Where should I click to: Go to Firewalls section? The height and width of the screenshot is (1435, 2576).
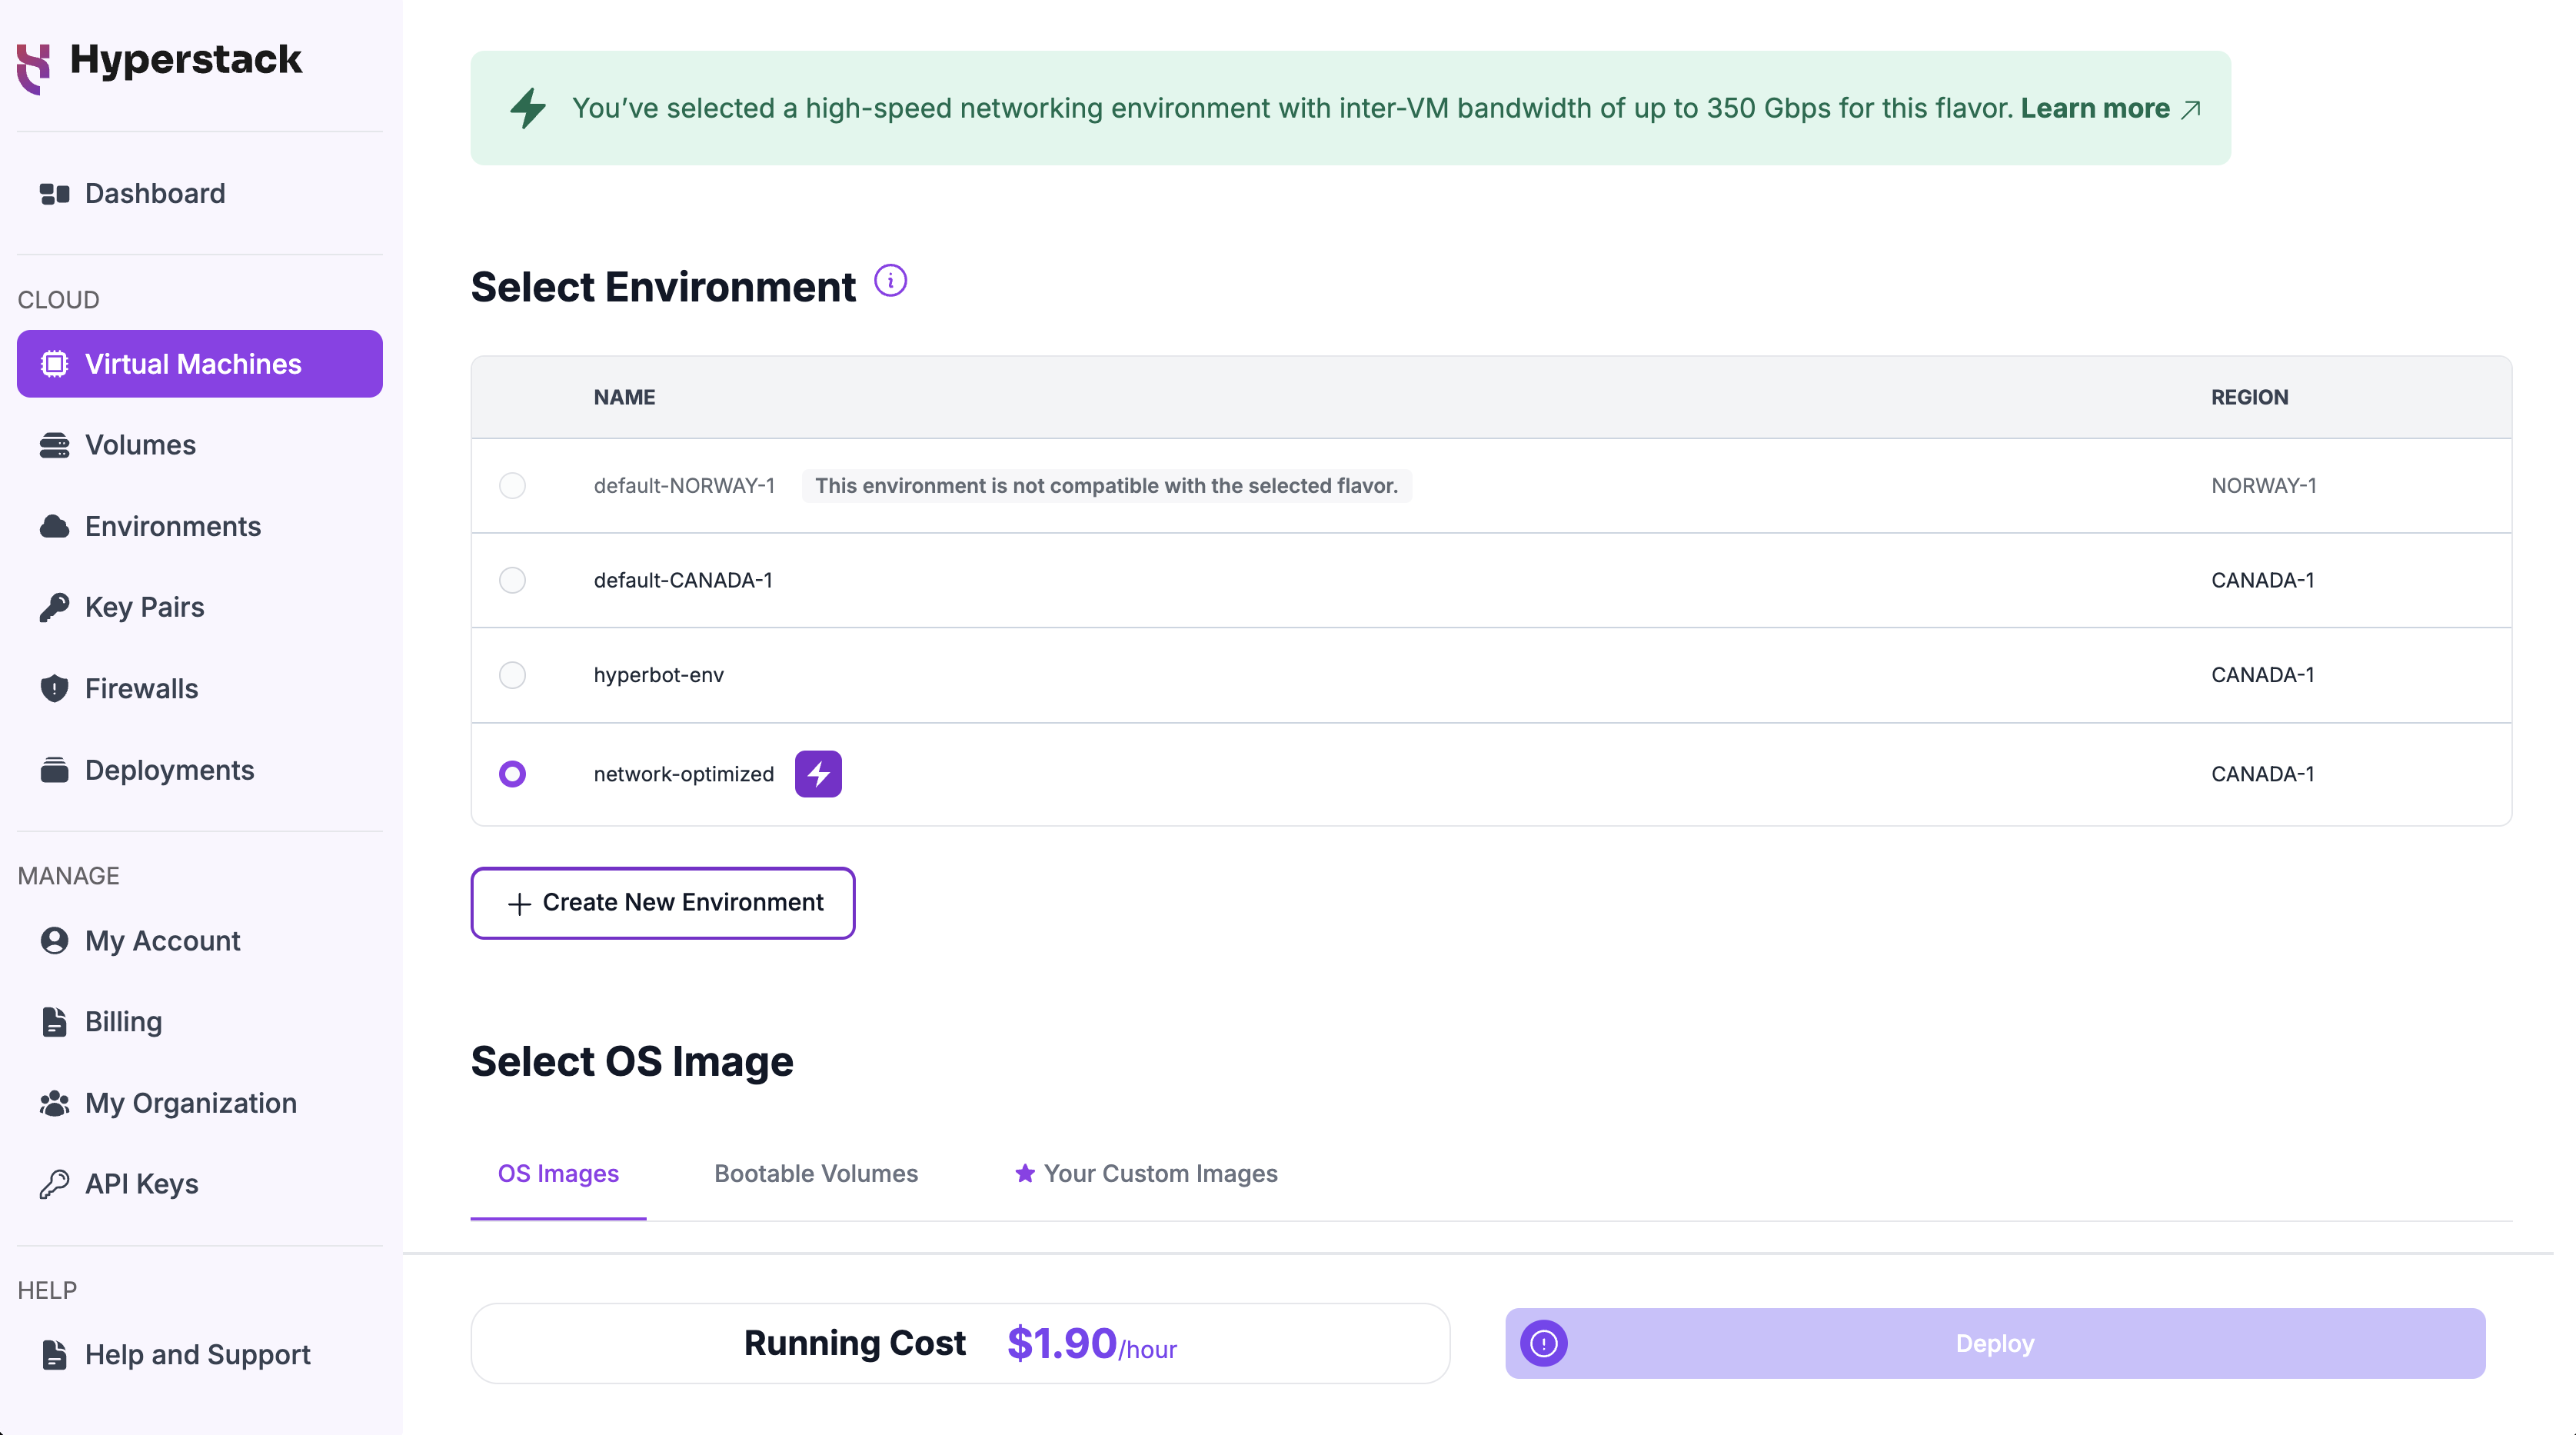coord(141,688)
